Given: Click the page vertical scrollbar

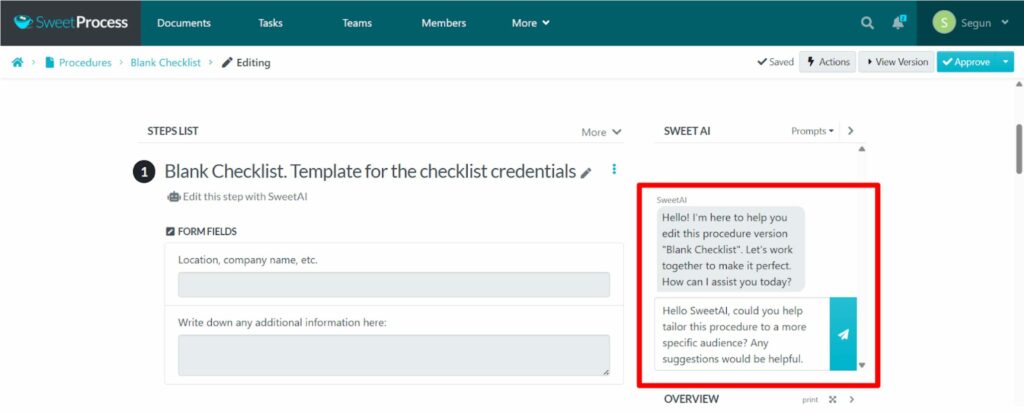Looking at the screenshot, I should click(x=1019, y=149).
